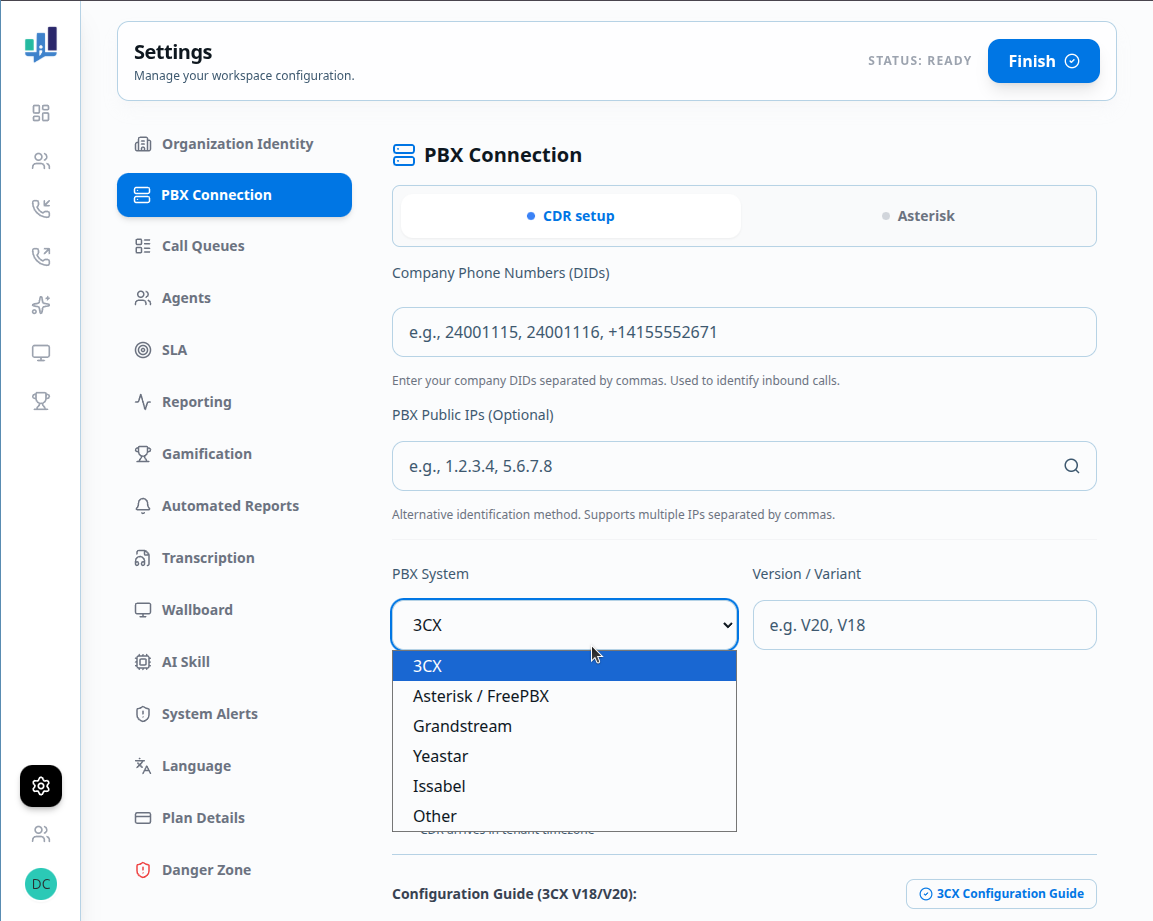Choose 3CX from the PBX System list

[564, 666]
